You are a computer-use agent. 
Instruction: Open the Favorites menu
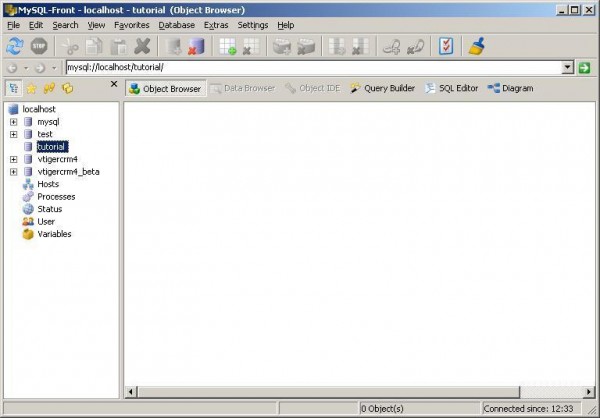pyautogui.click(x=132, y=25)
